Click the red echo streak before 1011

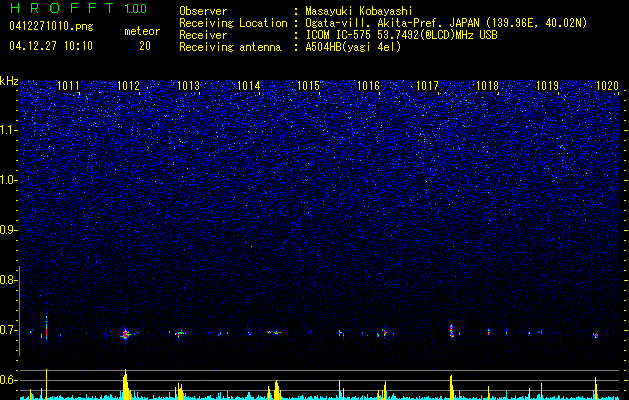pyautogui.click(x=47, y=327)
